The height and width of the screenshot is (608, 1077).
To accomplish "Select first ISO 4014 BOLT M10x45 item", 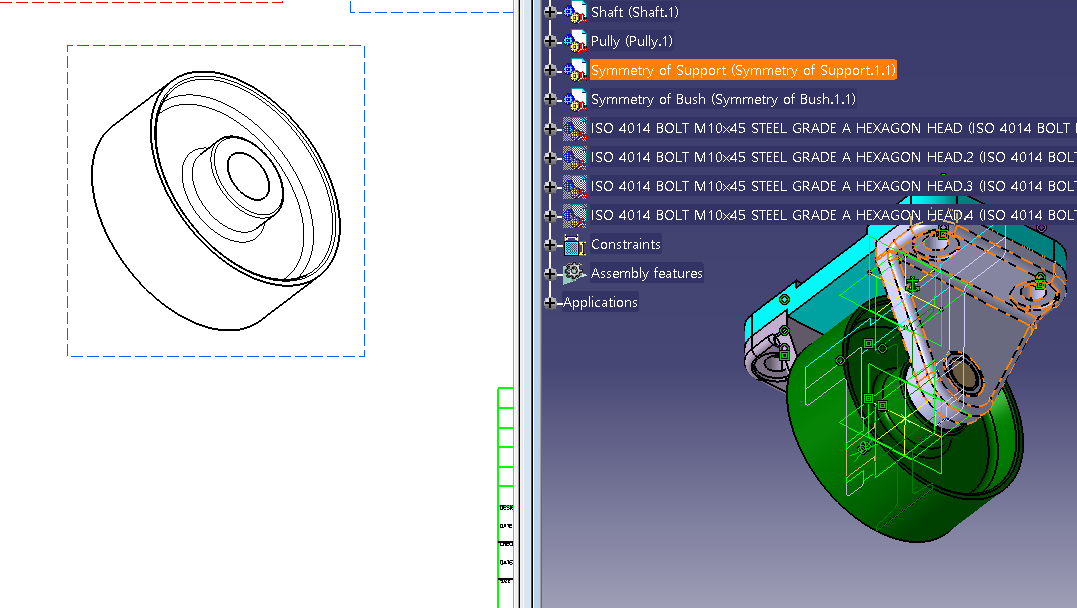I will click(x=833, y=128).
